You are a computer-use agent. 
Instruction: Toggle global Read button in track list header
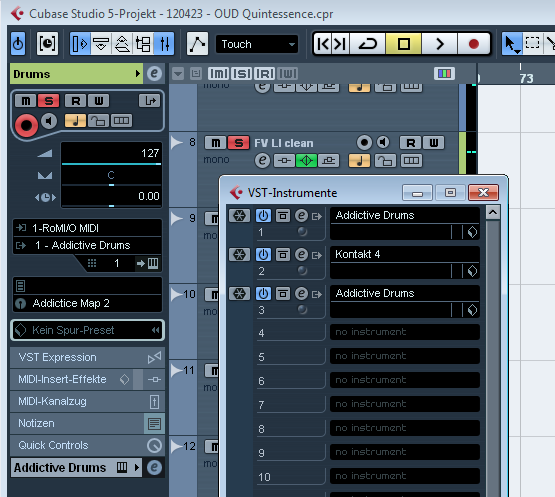click(264, 74)
